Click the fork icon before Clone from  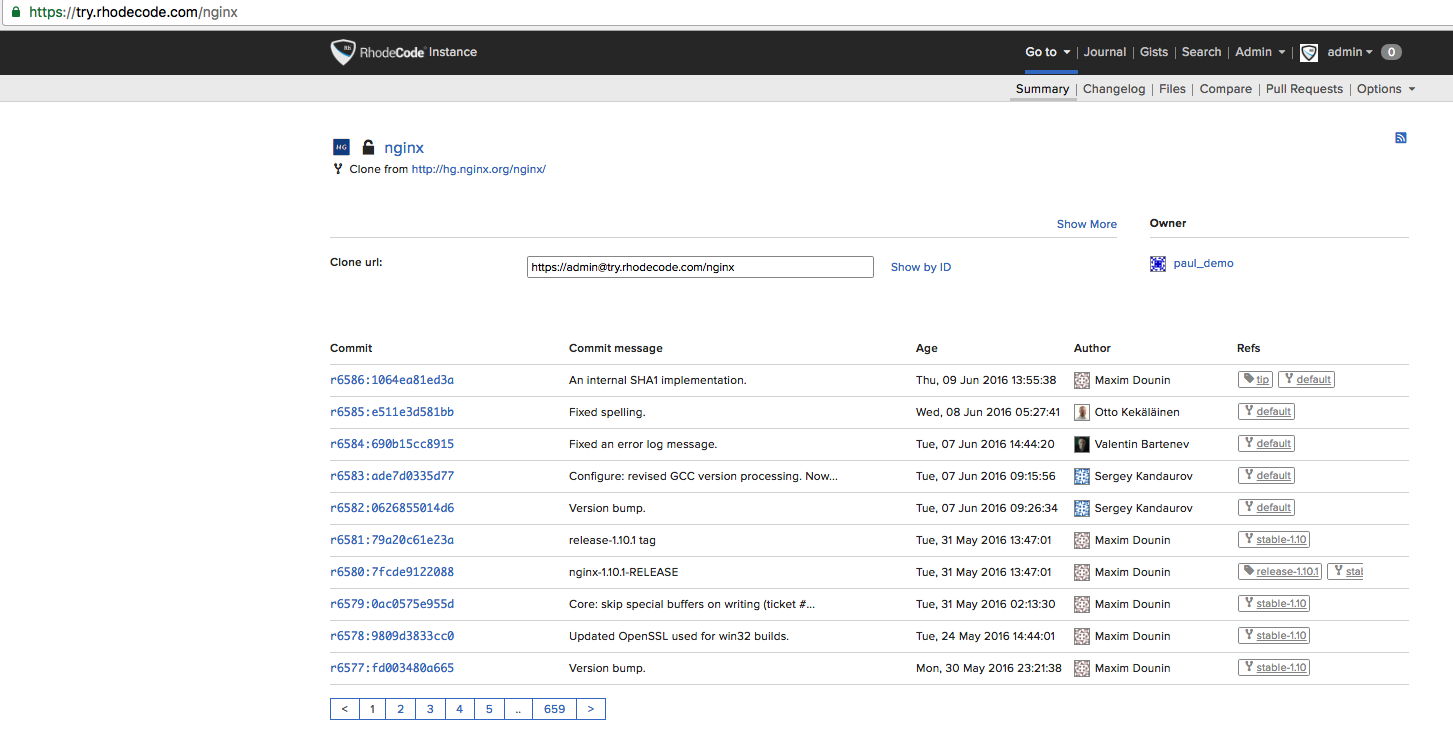[338, 169]
